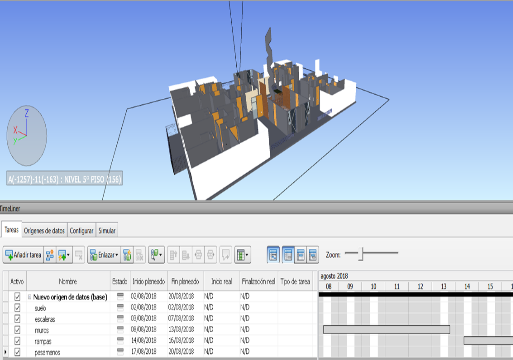Click the XYZ axis indicator in viewport

pos(26,135)
